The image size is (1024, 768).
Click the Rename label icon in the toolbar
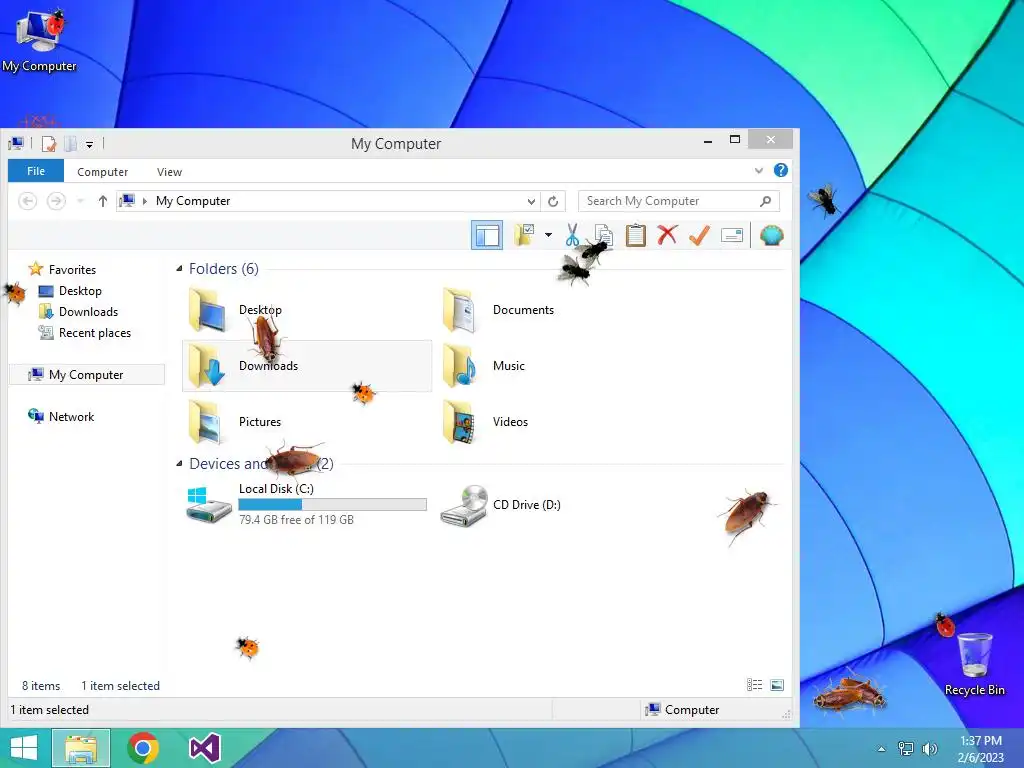(732, 235)
